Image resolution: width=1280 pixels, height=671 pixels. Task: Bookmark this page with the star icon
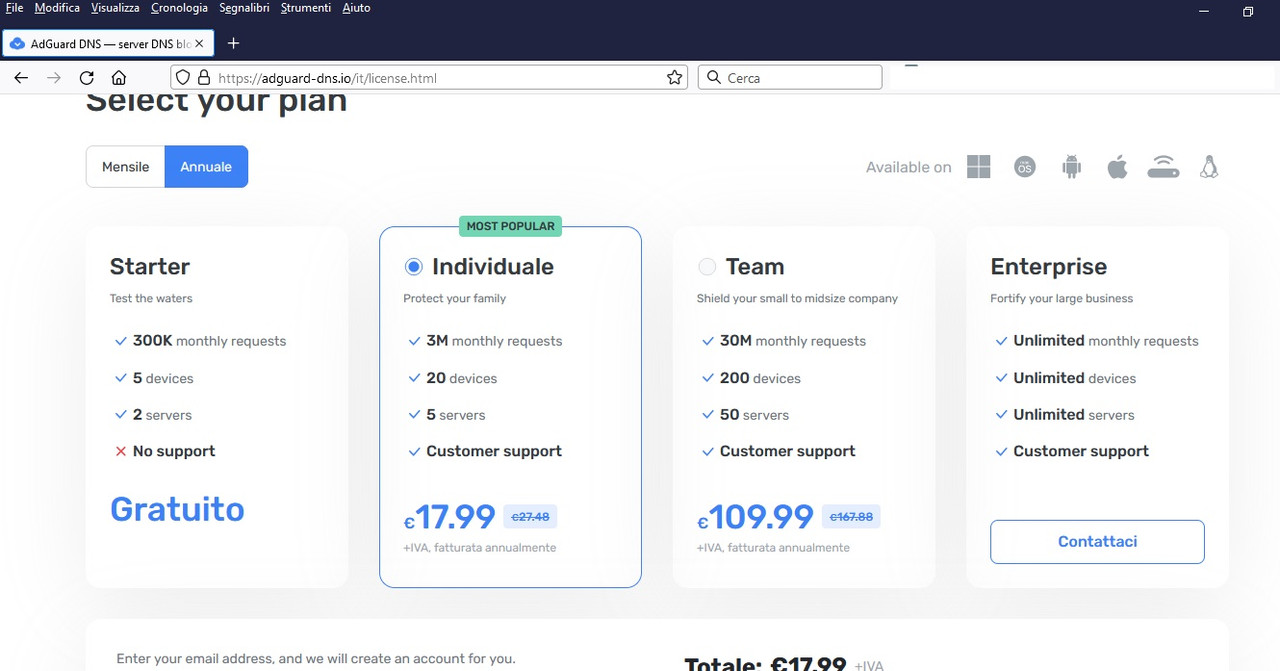coord(674,78)
